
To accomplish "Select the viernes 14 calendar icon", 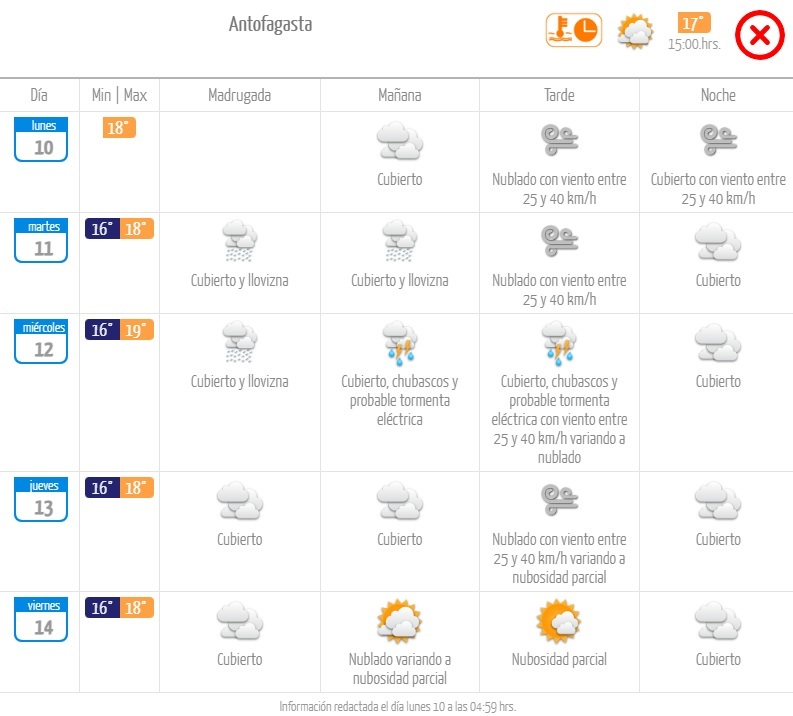I will (x=41, y=619).
